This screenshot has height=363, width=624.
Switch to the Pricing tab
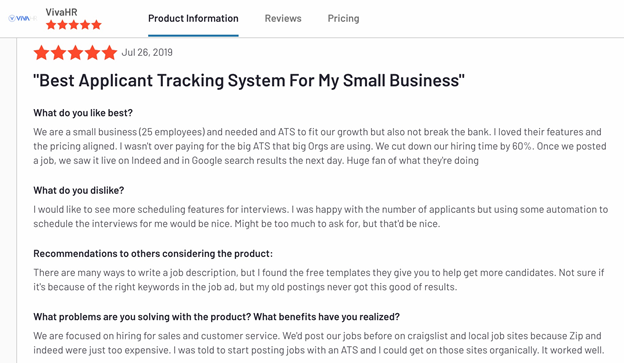point(343,18)
